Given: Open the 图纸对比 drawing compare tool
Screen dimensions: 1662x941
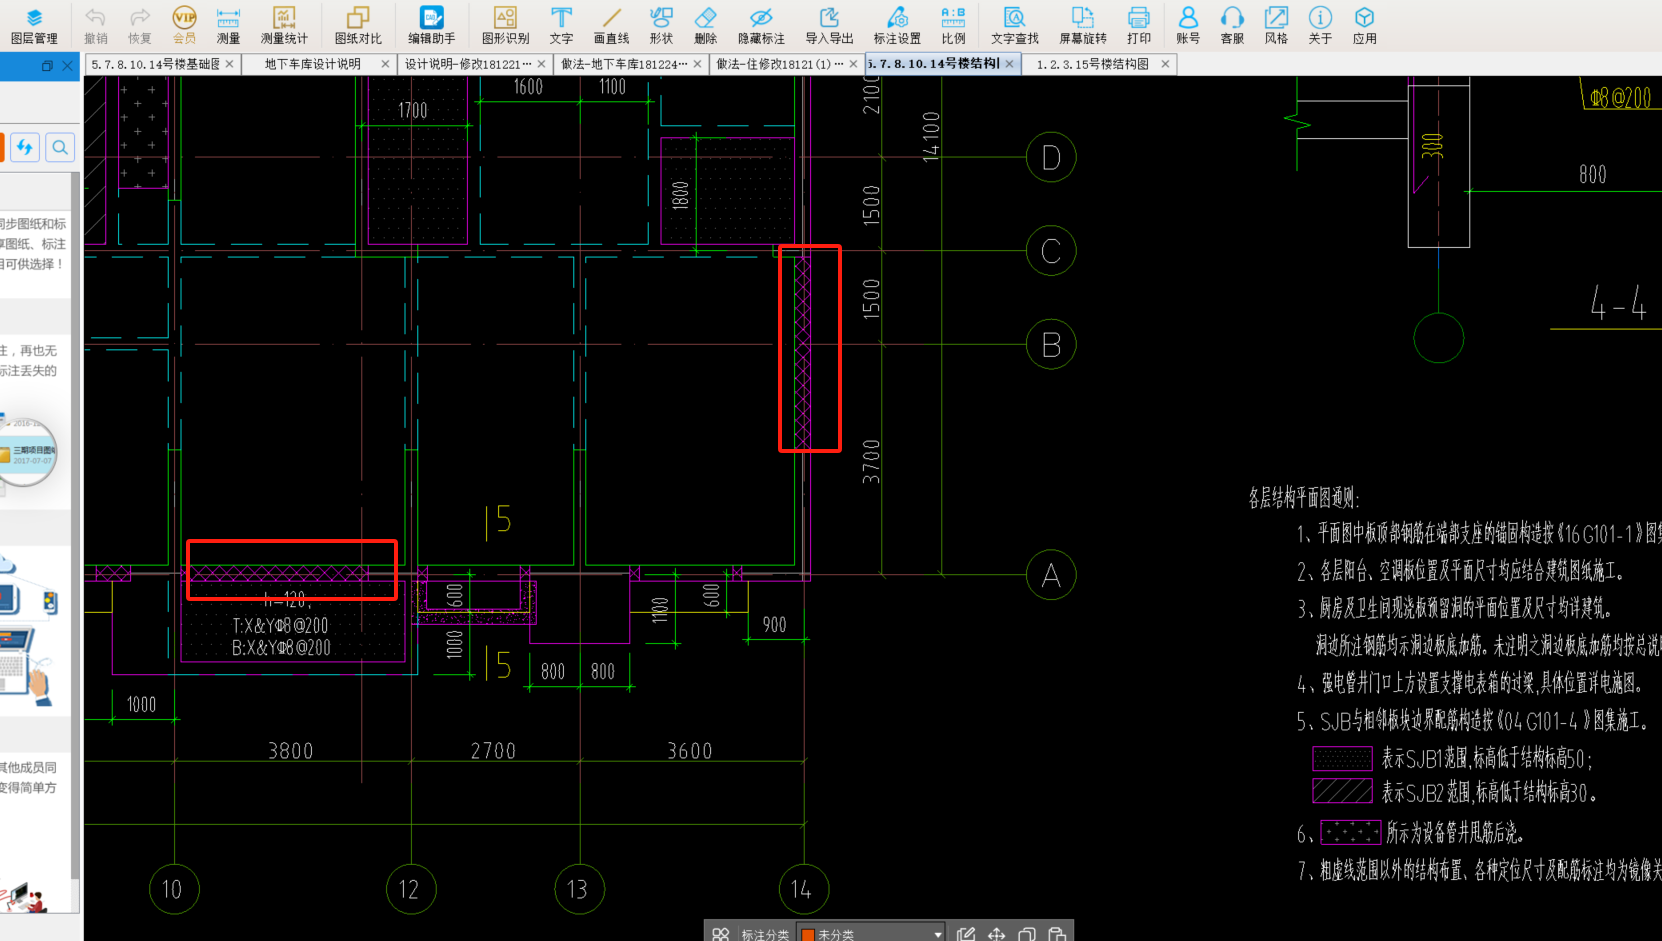Looking at the screenshot, I should [358, 26].
